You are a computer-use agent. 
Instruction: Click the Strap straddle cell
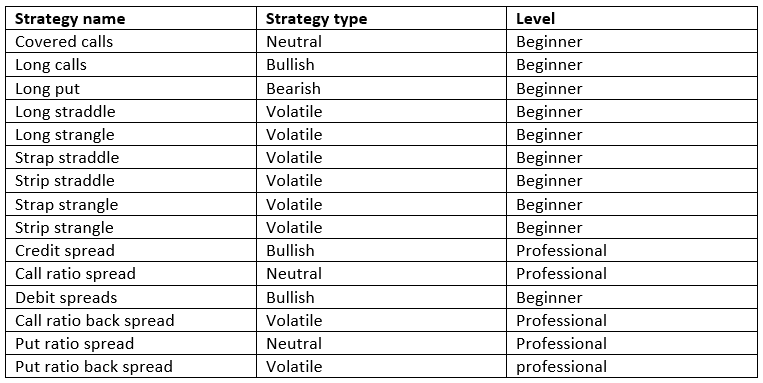pos(131,158)
